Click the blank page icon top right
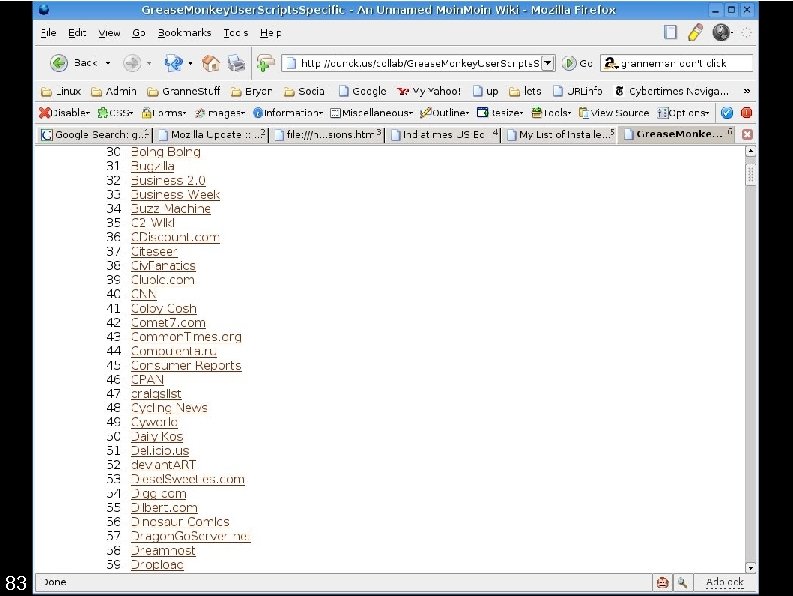Image resolution: width=793 pixels, height=596 pixels. 670,32
